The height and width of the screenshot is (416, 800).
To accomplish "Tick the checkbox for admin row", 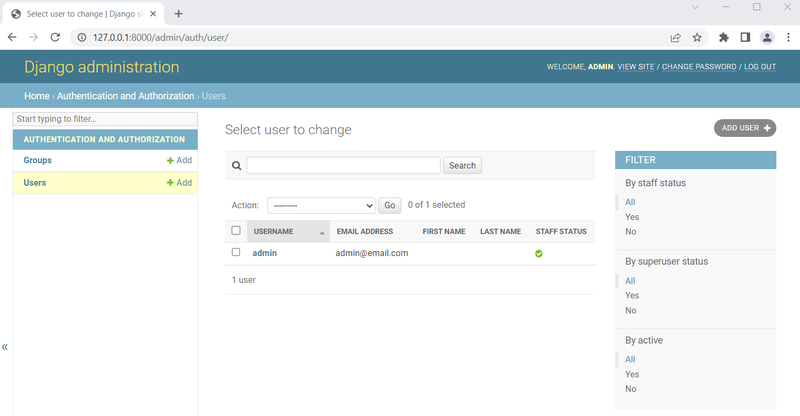I will [236, 252].
